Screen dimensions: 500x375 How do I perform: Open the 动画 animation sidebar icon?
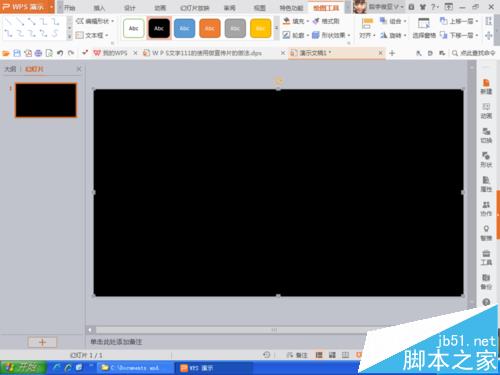pyautogui.click(x=486, y=111)
